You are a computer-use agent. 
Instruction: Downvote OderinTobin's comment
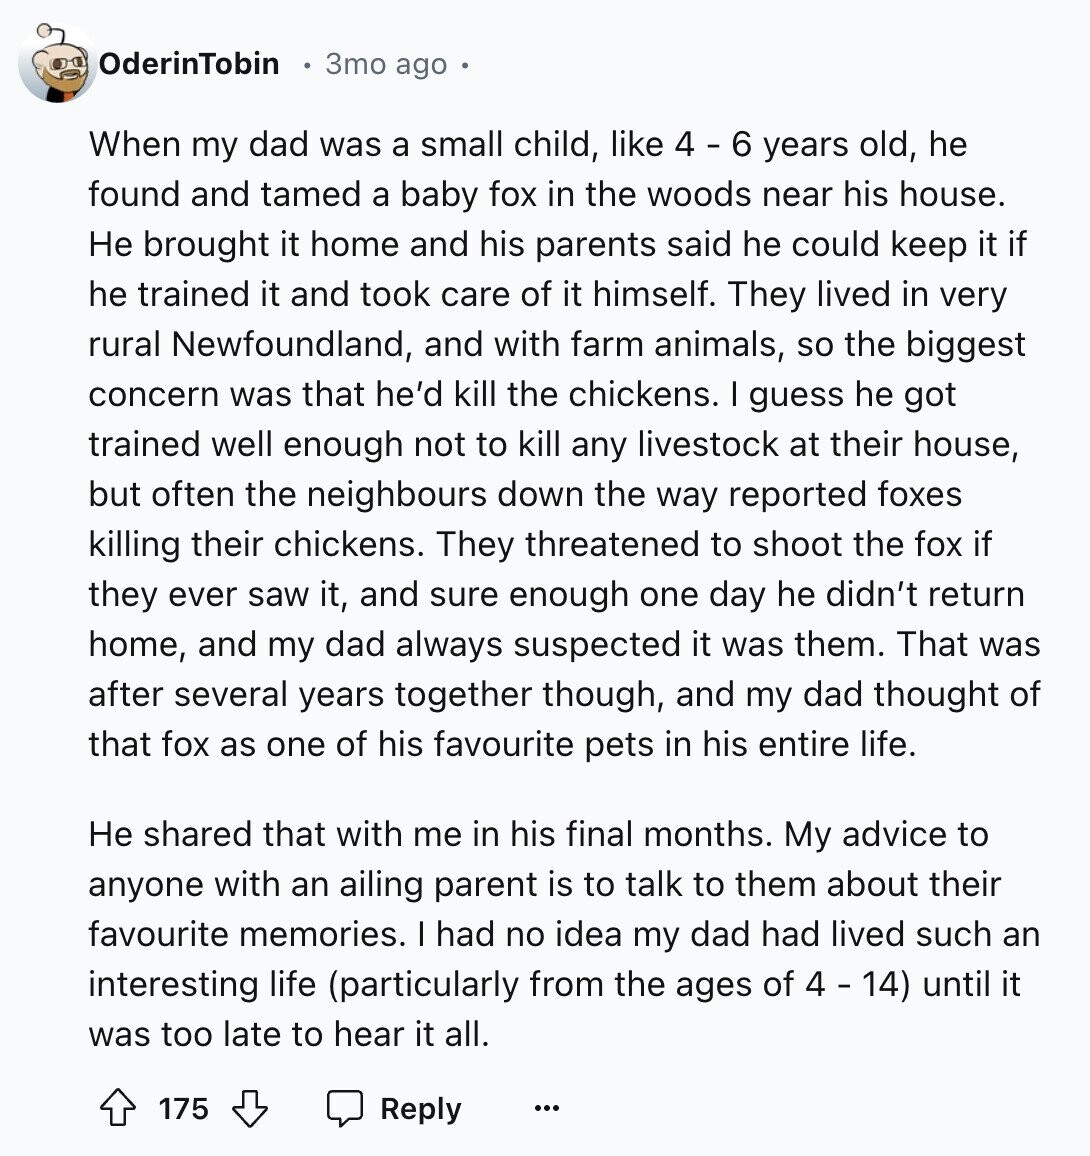(x=250, y=1108)
